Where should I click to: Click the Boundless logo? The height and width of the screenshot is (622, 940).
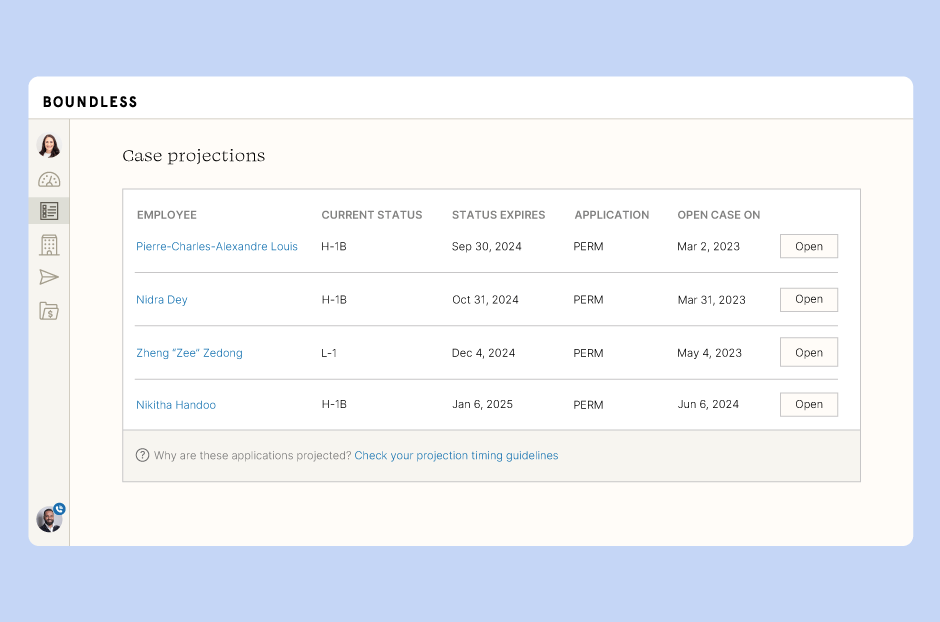click(x=90, y=102)
